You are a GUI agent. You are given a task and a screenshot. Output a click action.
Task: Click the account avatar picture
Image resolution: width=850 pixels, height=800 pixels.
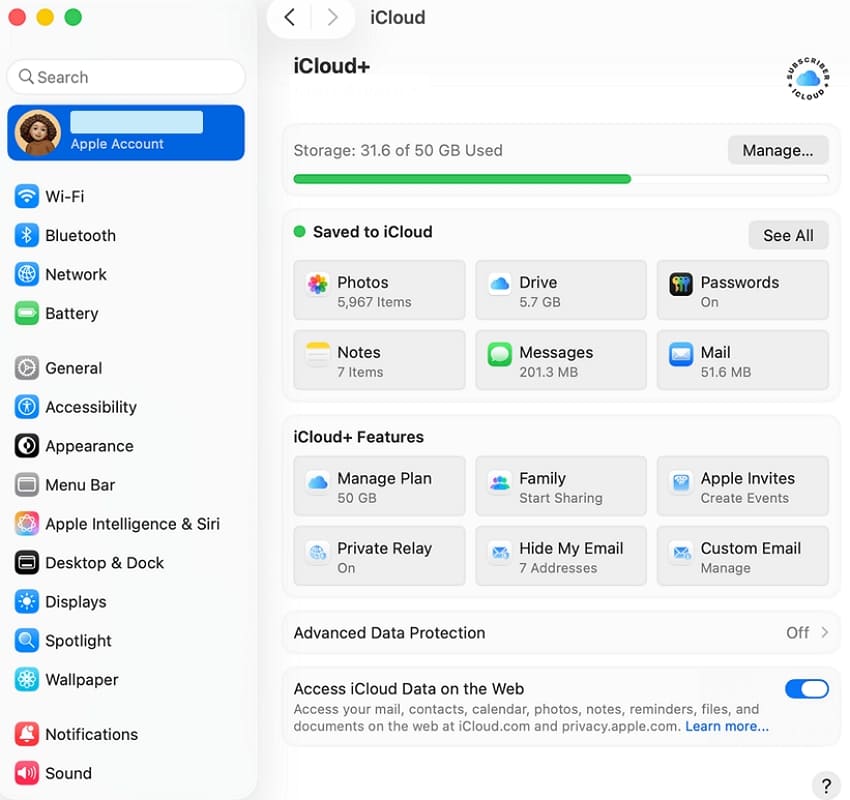click(x=38, y=133)
